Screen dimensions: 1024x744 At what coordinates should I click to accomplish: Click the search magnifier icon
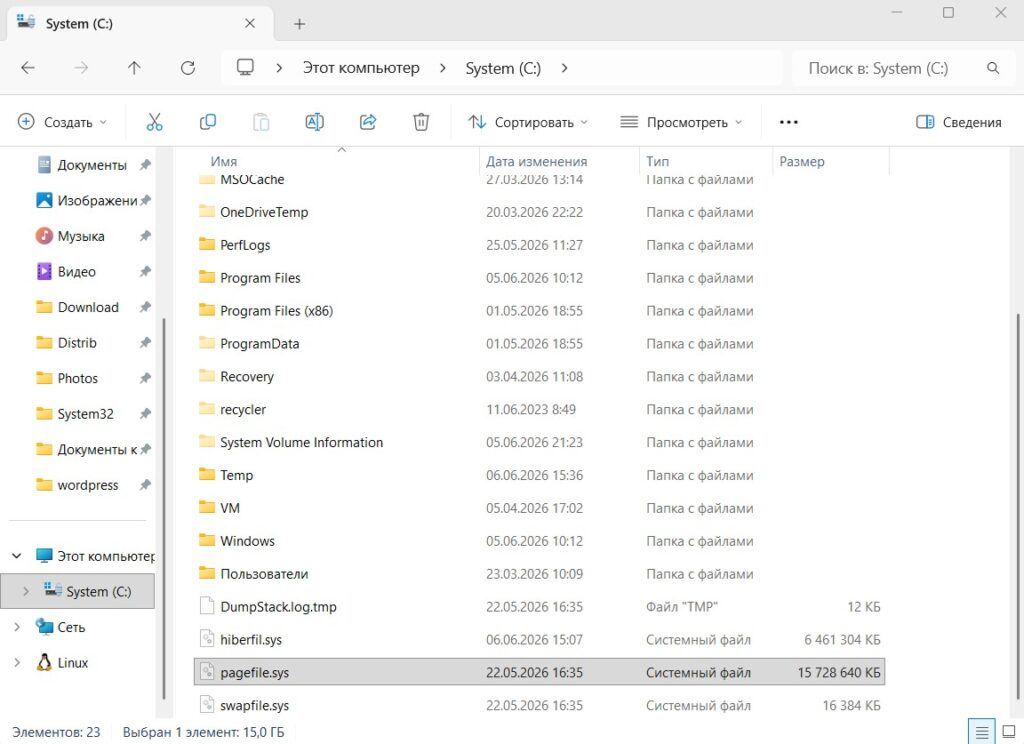pos(993,68)
